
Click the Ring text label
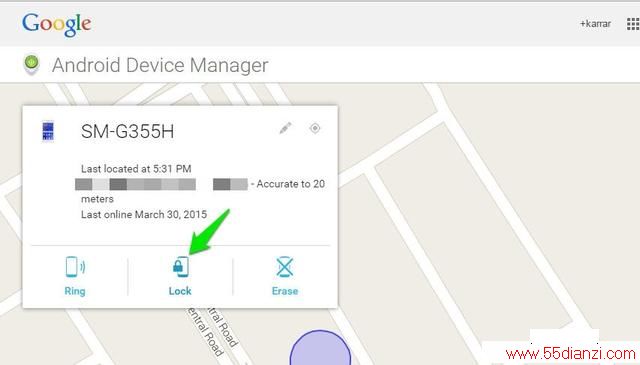[x=75, y=291]
